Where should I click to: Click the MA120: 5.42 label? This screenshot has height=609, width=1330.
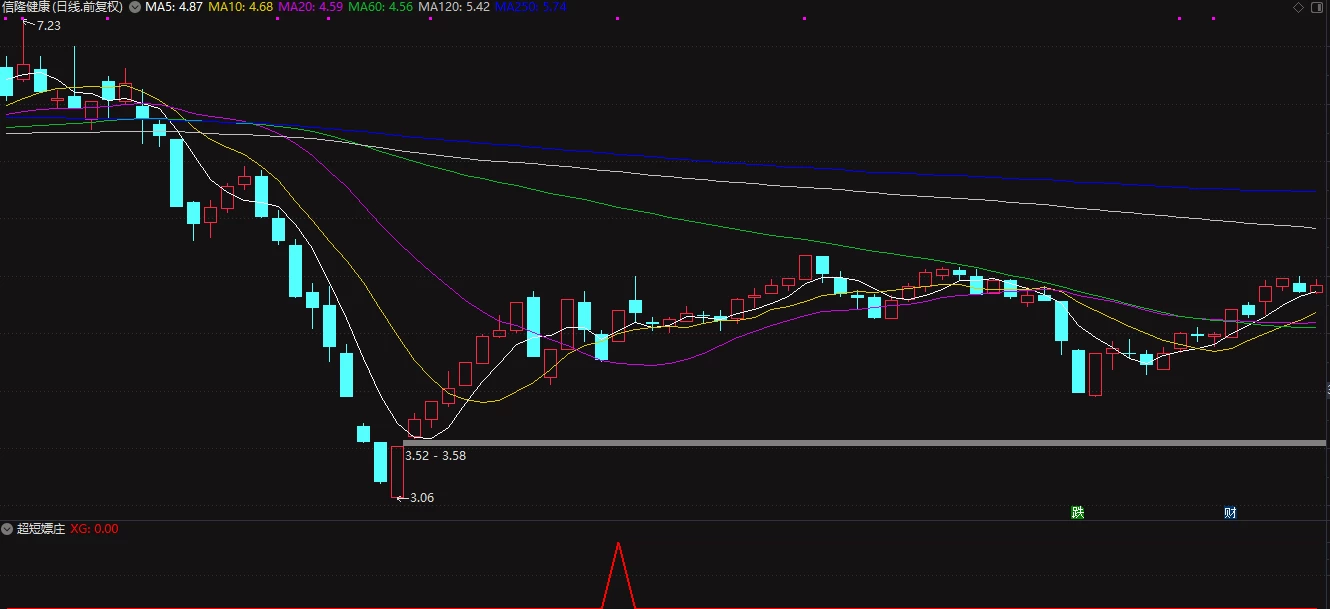tap(453, 7)
